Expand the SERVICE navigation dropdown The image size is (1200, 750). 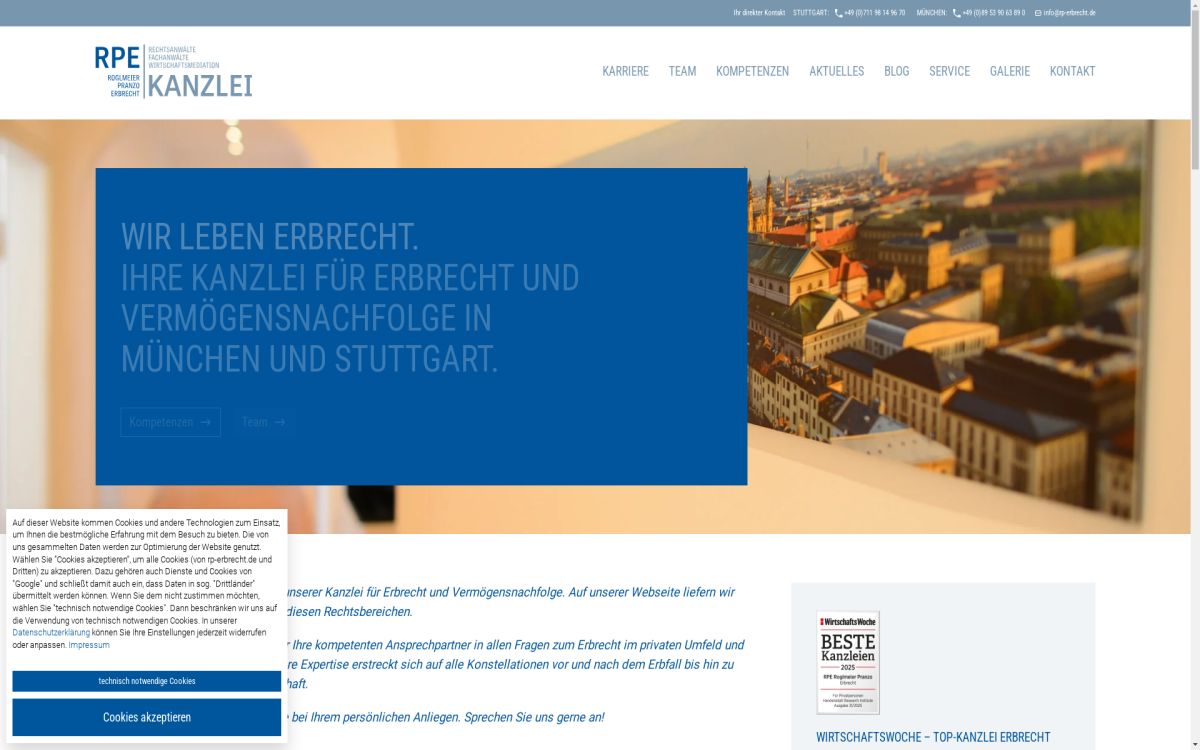pos(949,71)
